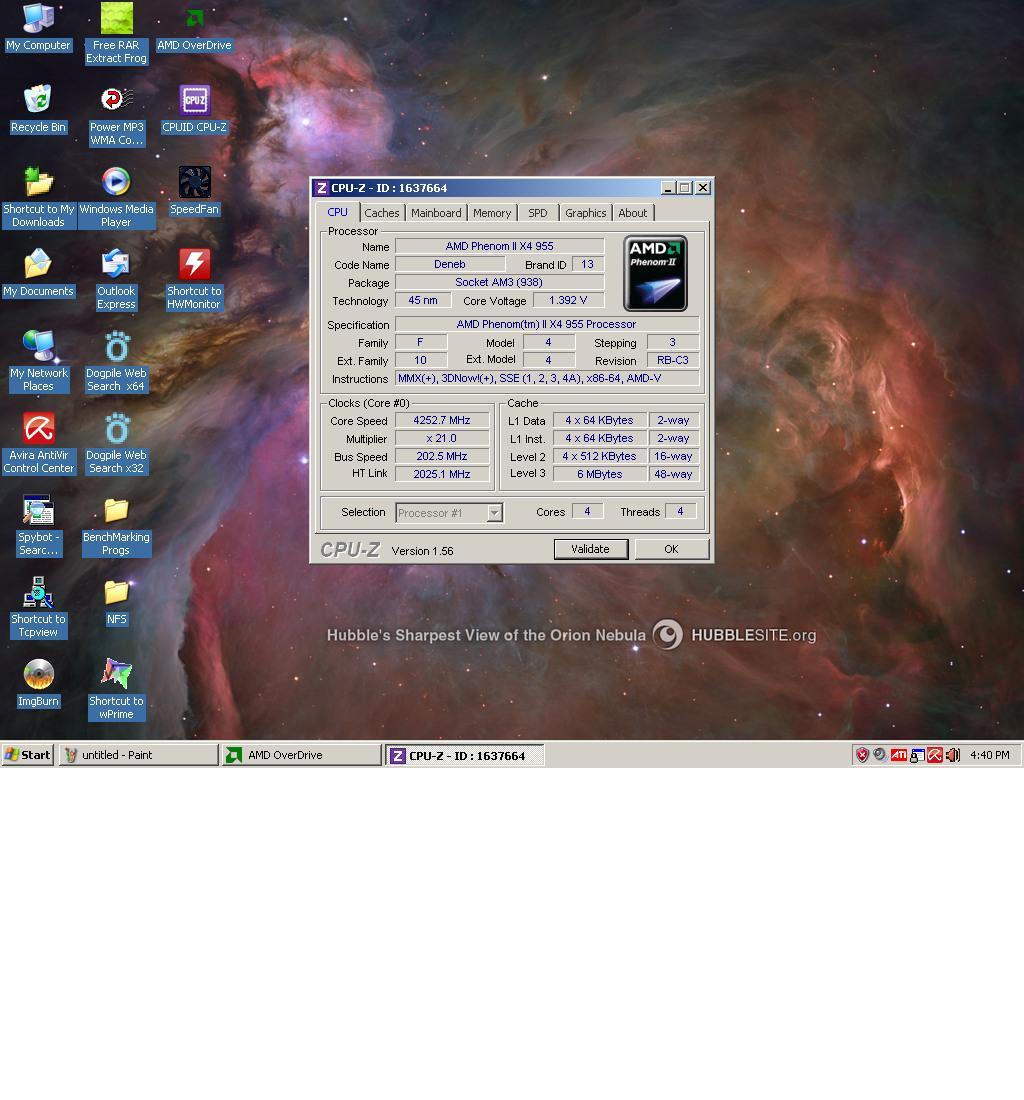The height and width of the screenshot is (1100, 1024).
Task: Click the 48-way Level 3 associativity
Action: [673, 474]
